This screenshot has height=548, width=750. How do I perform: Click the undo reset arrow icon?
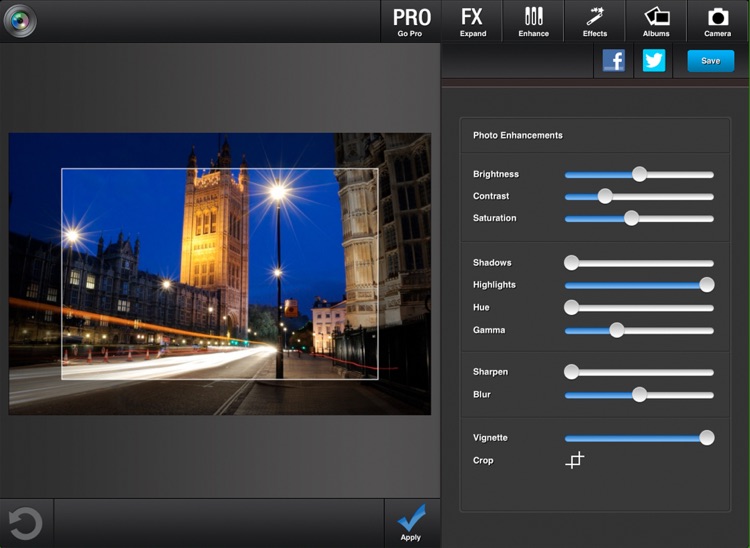[x=25, y=523]
